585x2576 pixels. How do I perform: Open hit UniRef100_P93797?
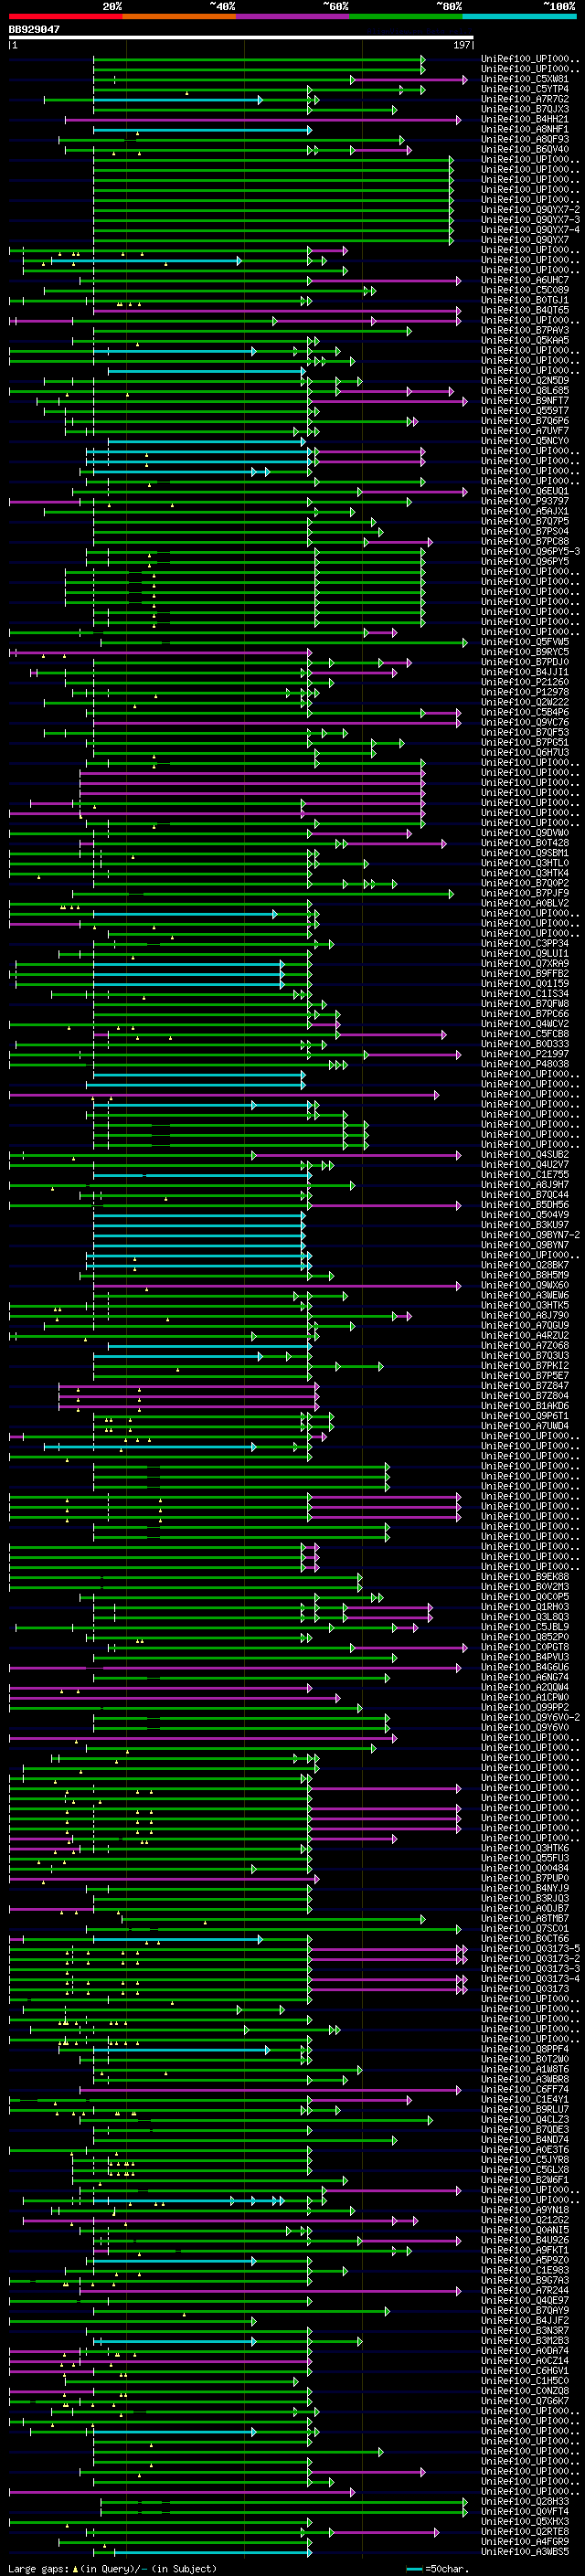tap(525, 501)
